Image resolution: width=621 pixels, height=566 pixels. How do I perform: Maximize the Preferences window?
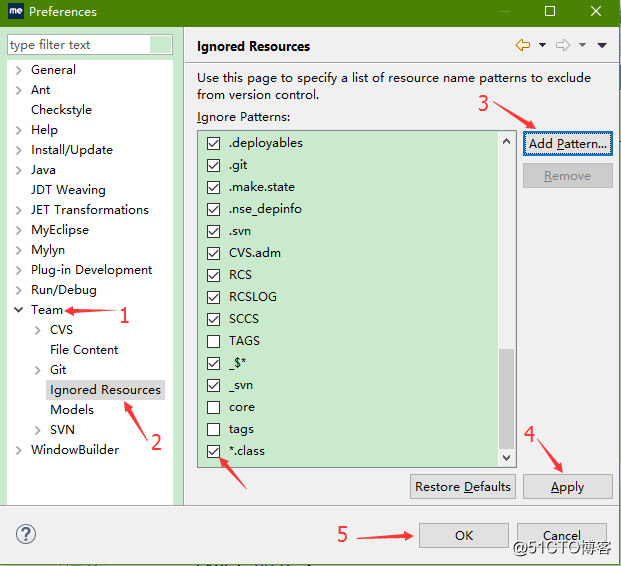click(x=550, y=11)
